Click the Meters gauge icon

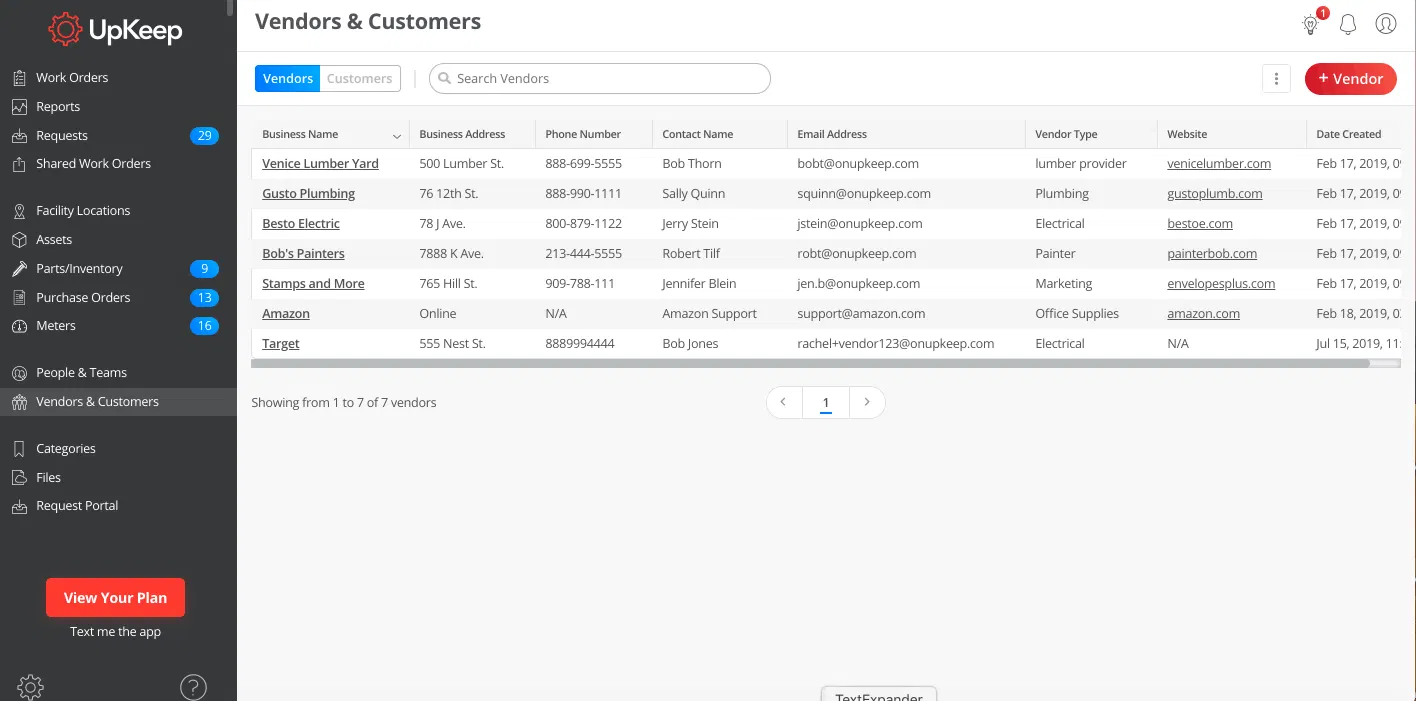click(19, 326)
